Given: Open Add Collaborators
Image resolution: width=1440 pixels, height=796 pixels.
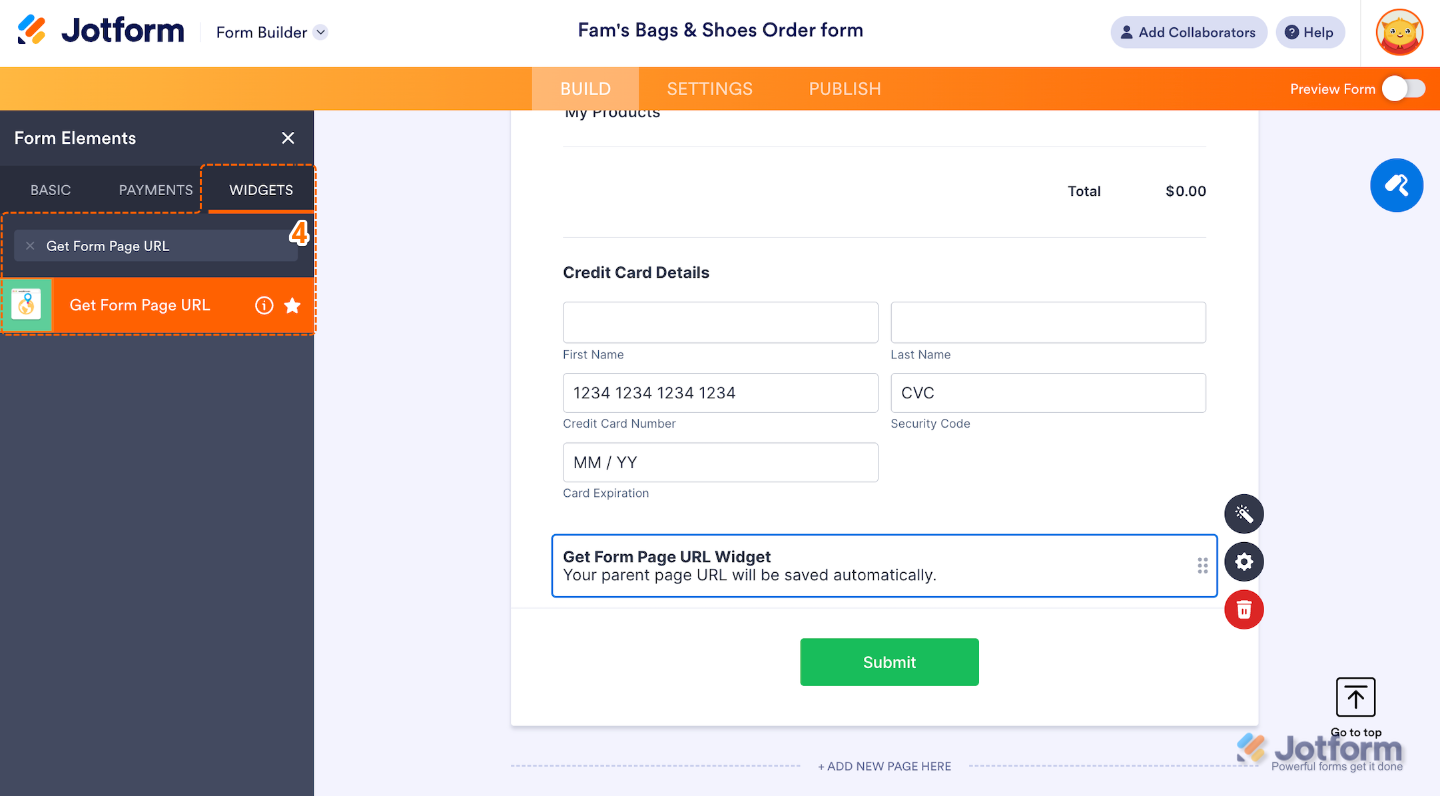Looking at the screenshot, I should [1188, 32].
